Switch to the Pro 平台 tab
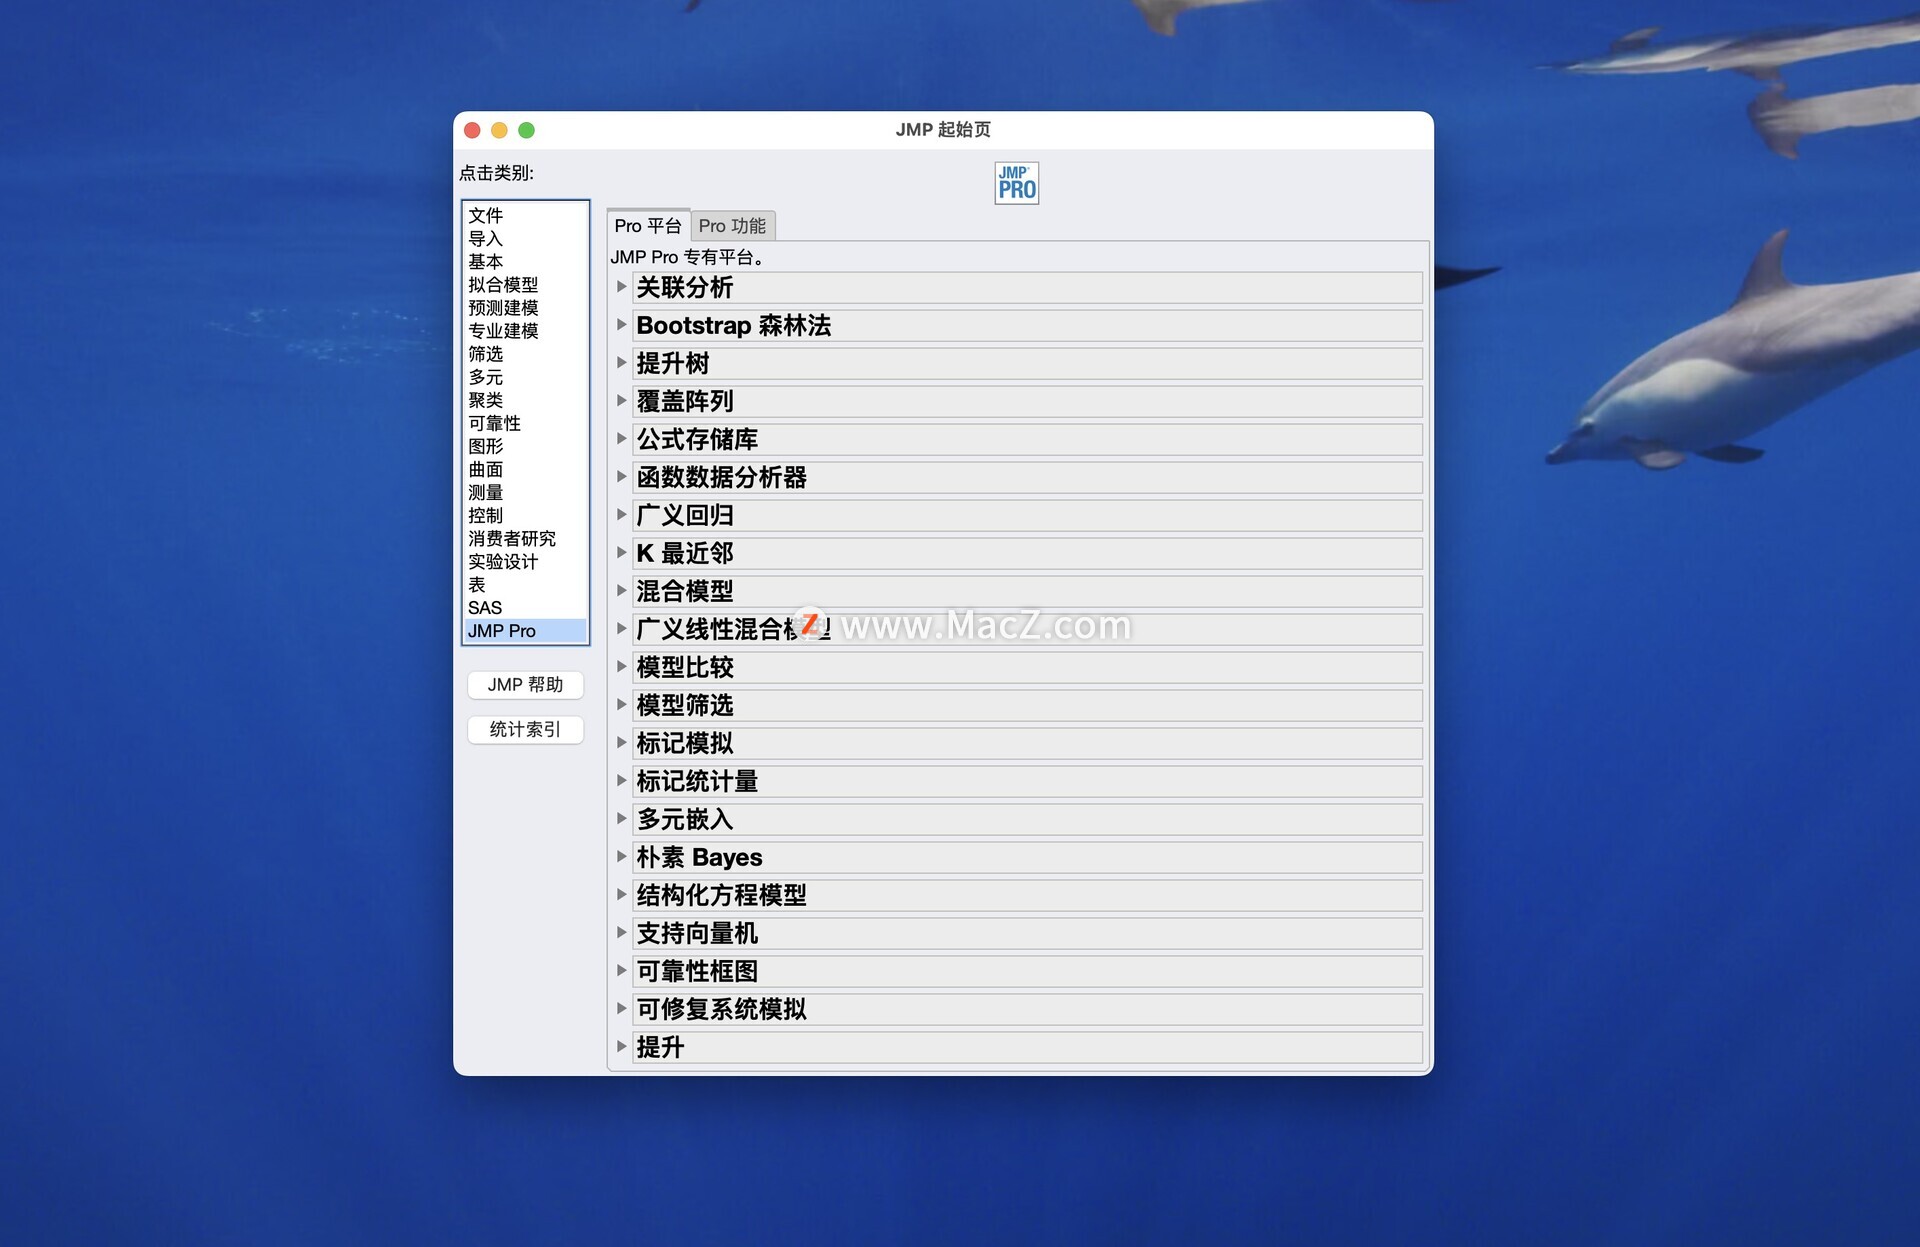This screenshot has width=1920, height=1247. click(648, 226)
